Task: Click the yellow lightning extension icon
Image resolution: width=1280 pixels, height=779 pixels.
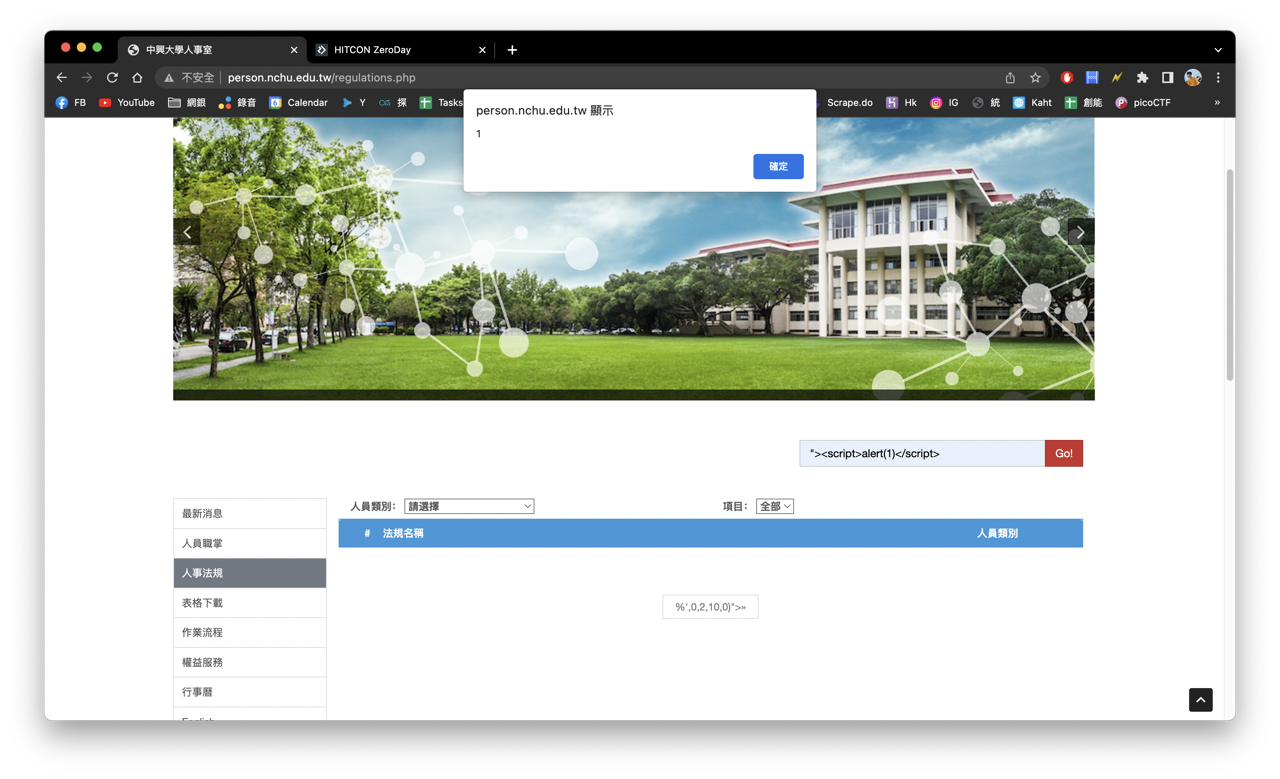Action: [x=1117, y=77]
